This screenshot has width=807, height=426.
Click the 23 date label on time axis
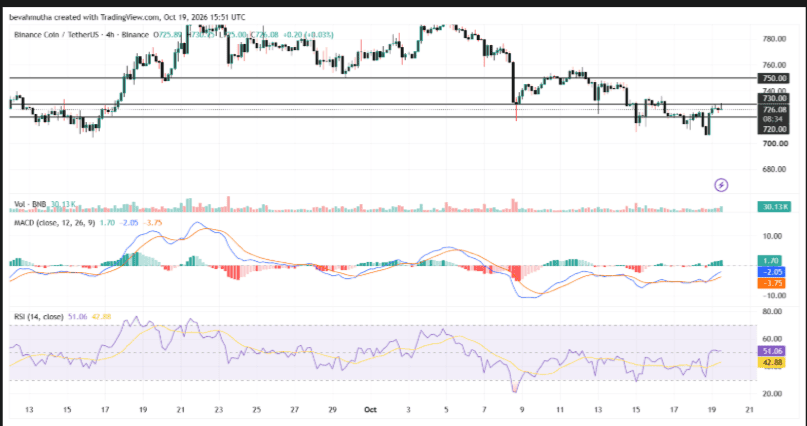(218, 410)
